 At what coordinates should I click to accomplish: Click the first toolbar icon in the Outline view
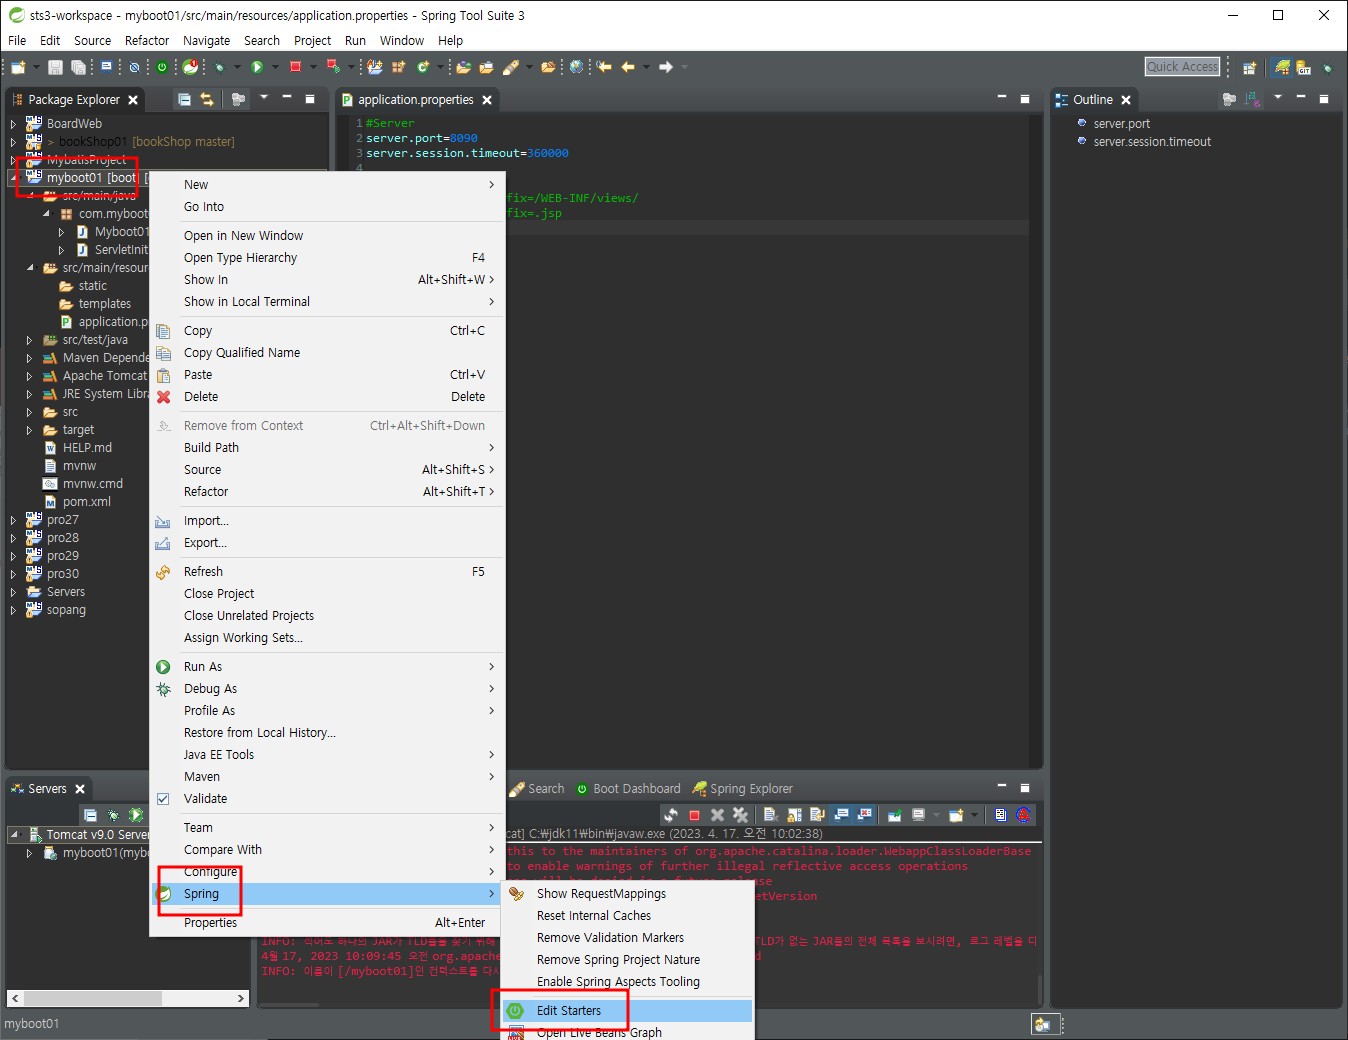coord(1229,99)
